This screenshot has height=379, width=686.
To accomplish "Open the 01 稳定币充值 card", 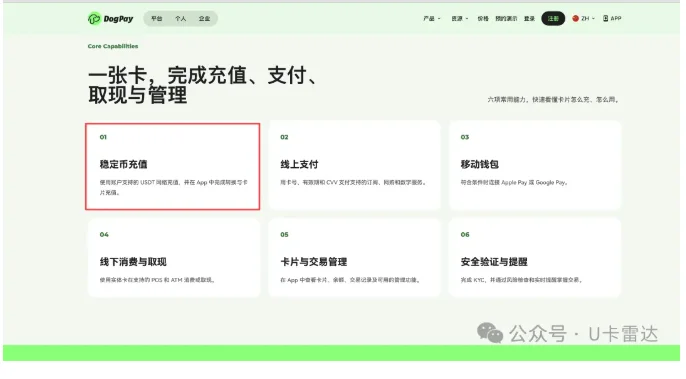I will pyautogui.click(x=173, y=166).
